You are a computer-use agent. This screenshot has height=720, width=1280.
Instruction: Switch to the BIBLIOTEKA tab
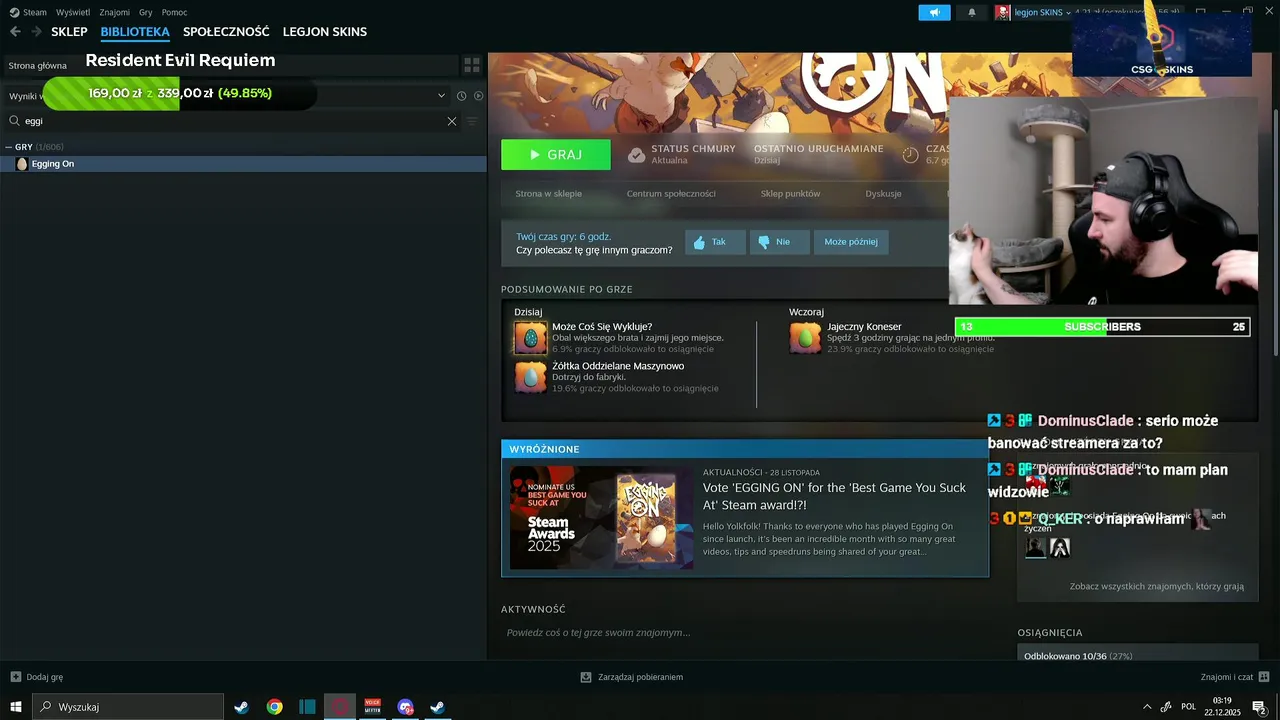pyautogui.click(x=135, y=32)
